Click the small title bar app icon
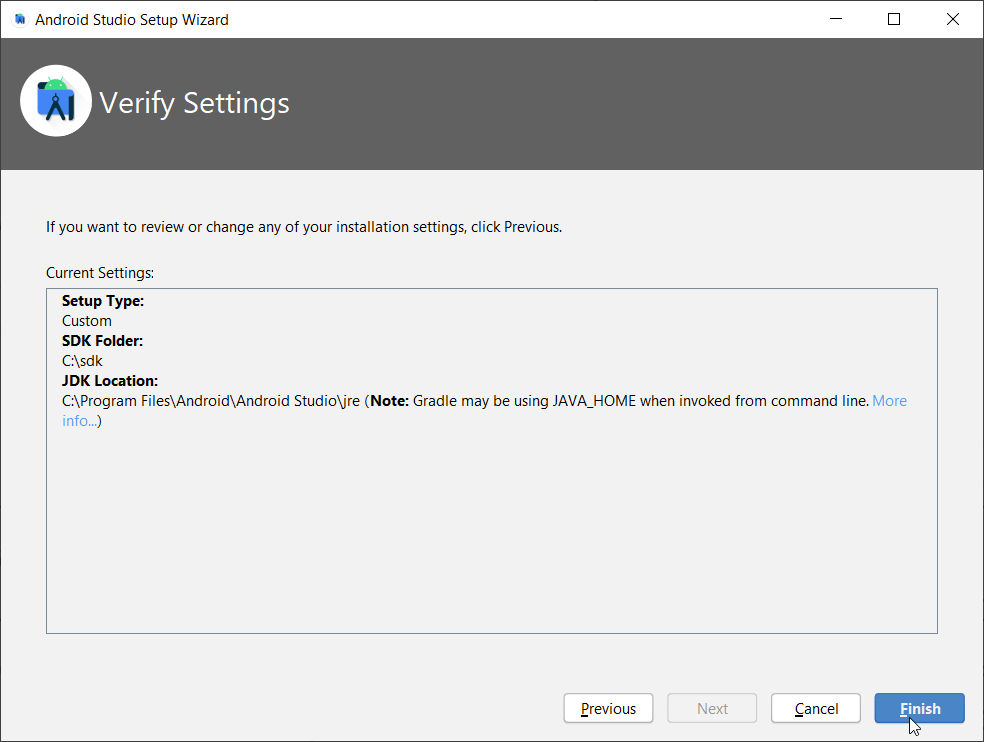Image resolution: width=984 pixels, height=742 pixels. [x=19, y=19]
